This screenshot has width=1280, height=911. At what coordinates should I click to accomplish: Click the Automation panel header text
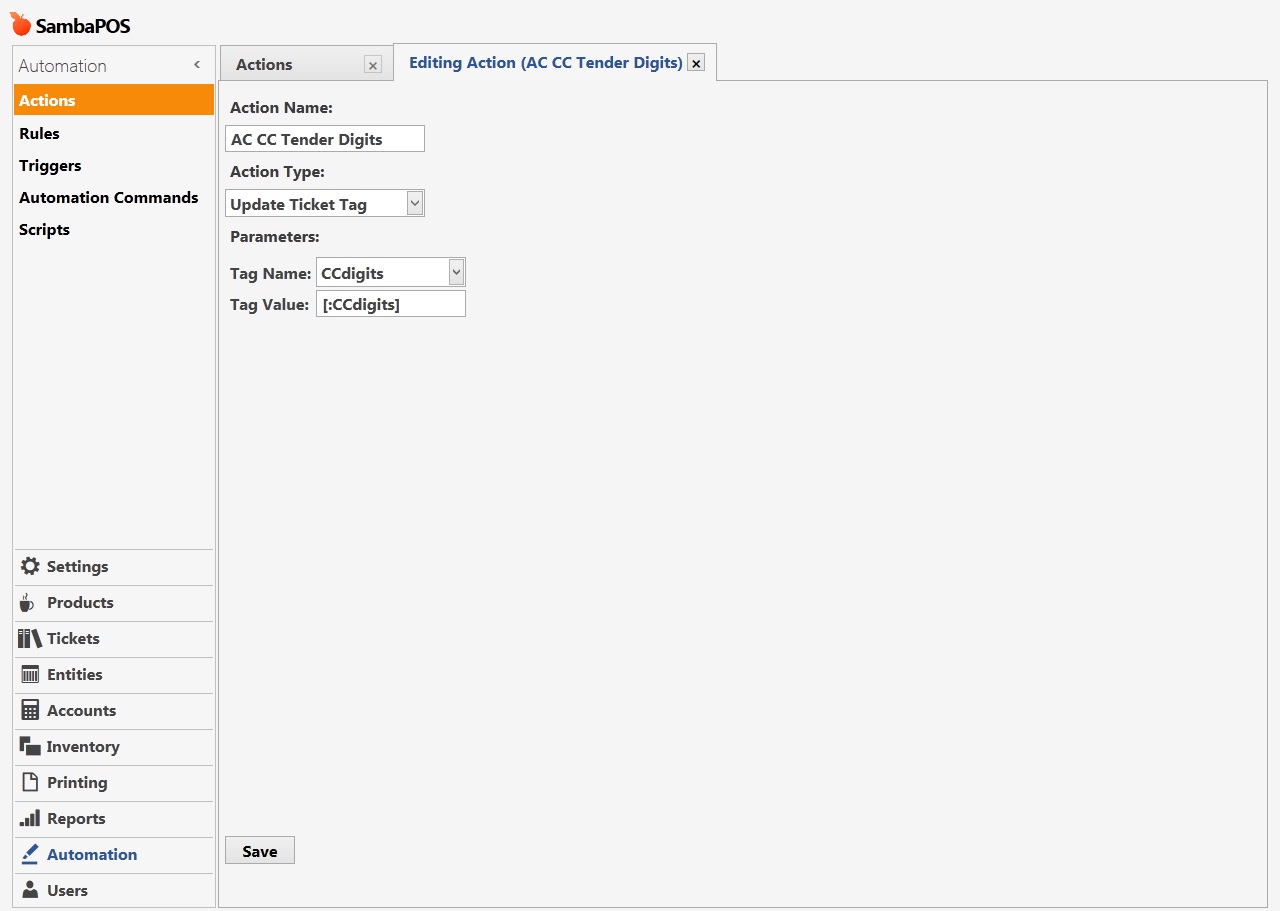pyautogui.click(x=62, y=66)
